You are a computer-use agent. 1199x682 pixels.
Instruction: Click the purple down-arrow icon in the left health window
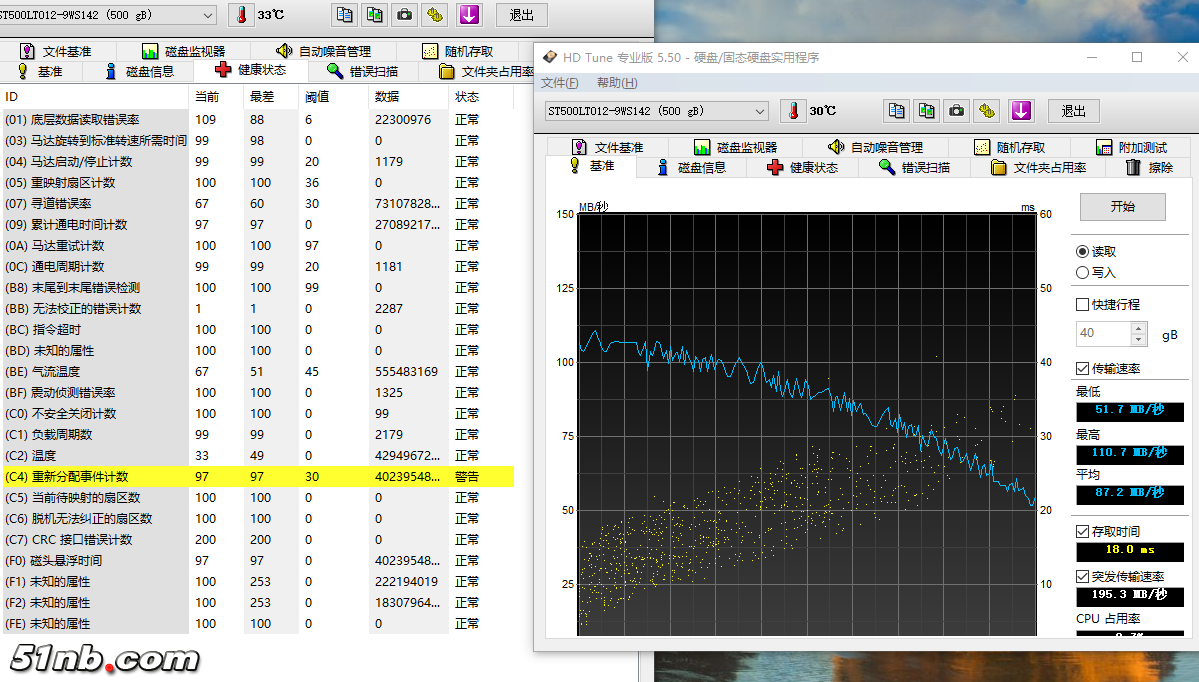point(469,15)
